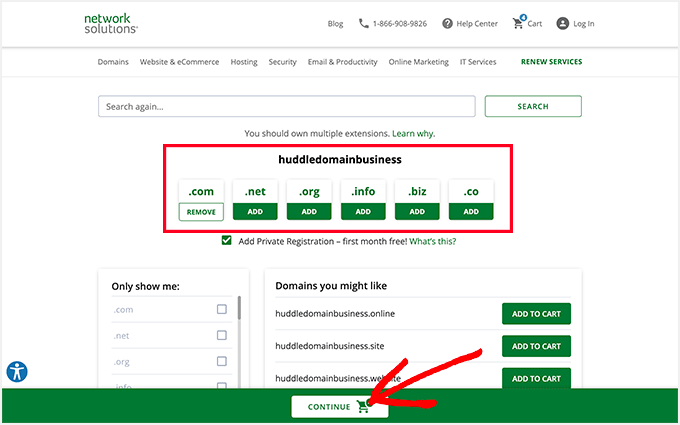Check the .org filter checkbox
Image resolution: width=680 pixels, height=425 pixels.
point(222,362)
